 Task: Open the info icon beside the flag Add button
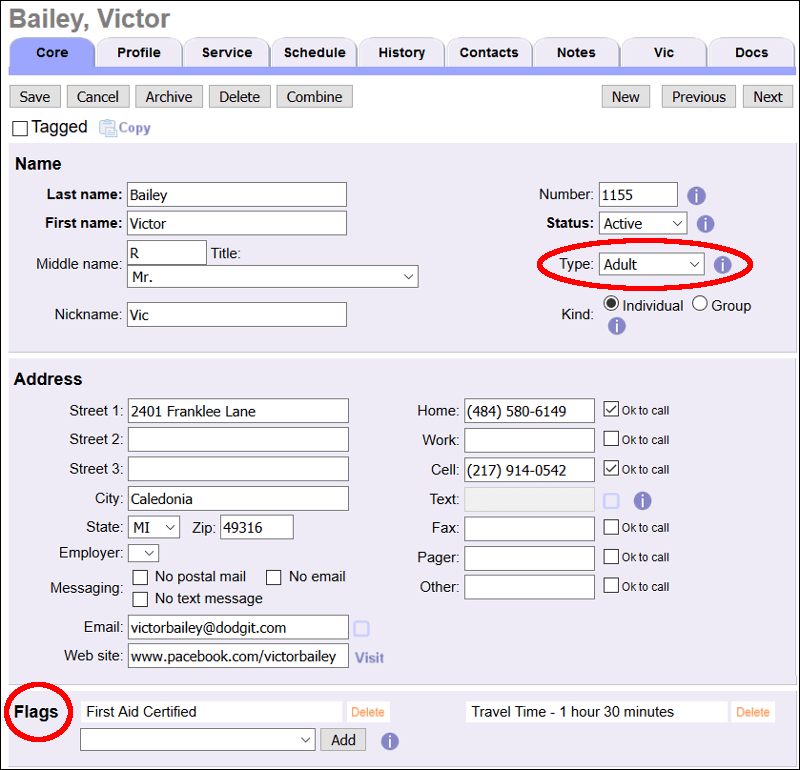pos(390,741)
